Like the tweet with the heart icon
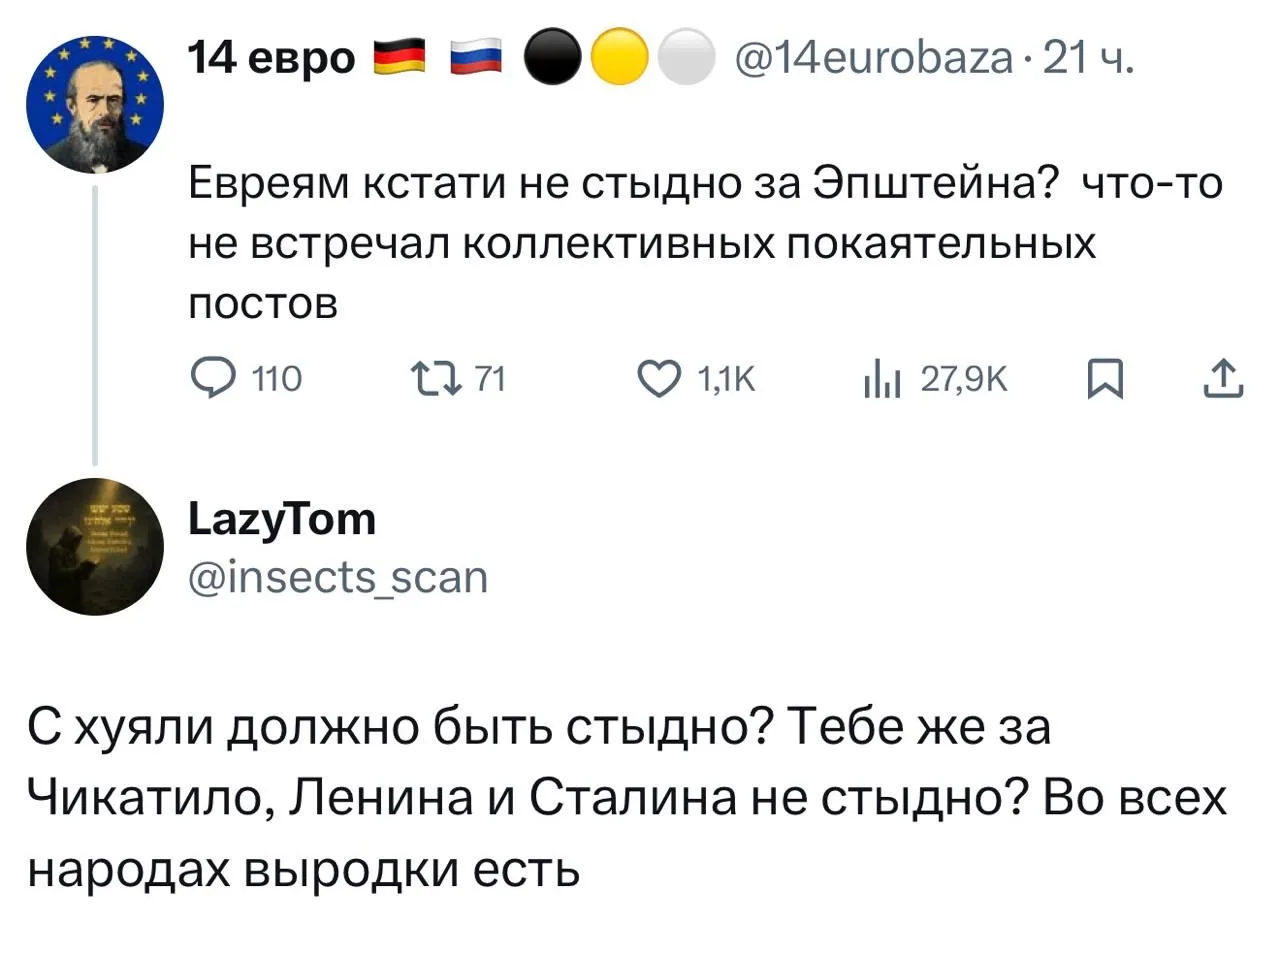 (x=659, y=379)
